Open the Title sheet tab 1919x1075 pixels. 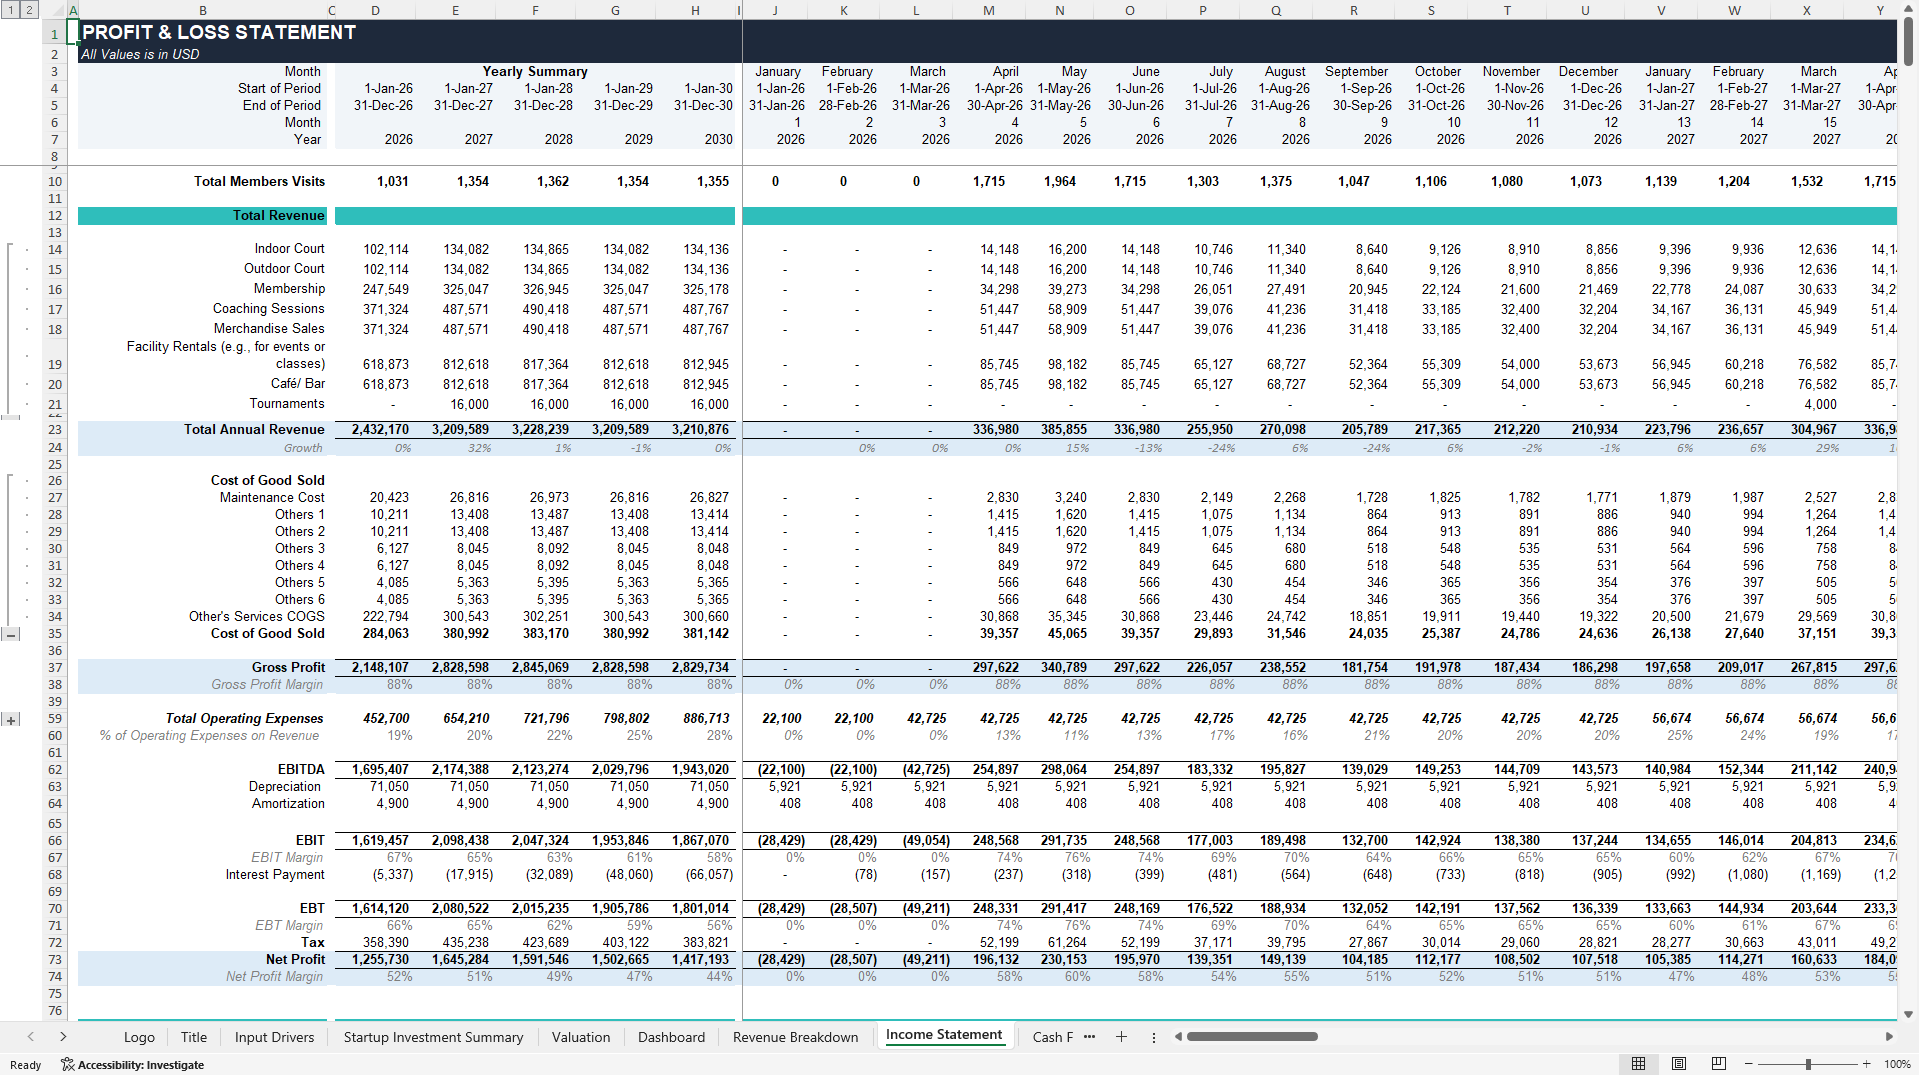(x=194, y=1037)
